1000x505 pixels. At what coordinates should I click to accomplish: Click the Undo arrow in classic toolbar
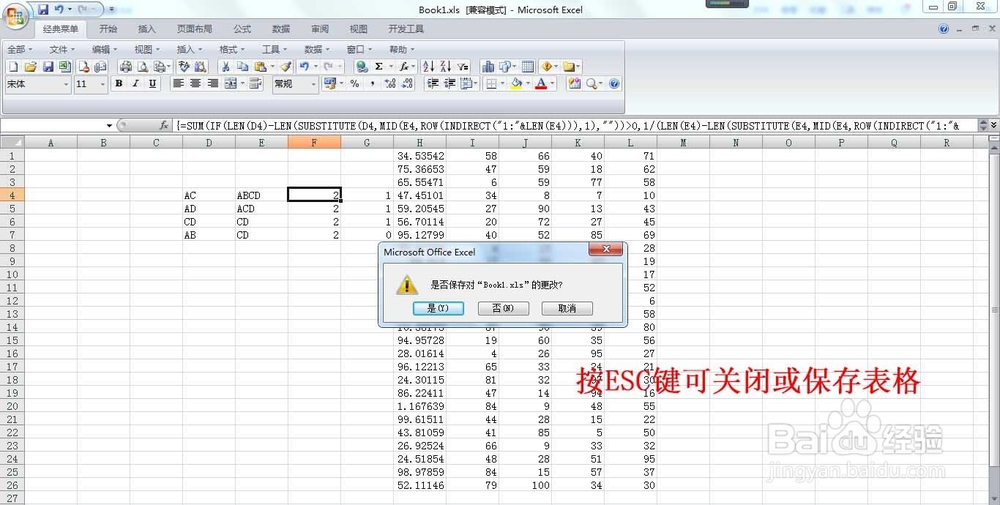(304, 66)
